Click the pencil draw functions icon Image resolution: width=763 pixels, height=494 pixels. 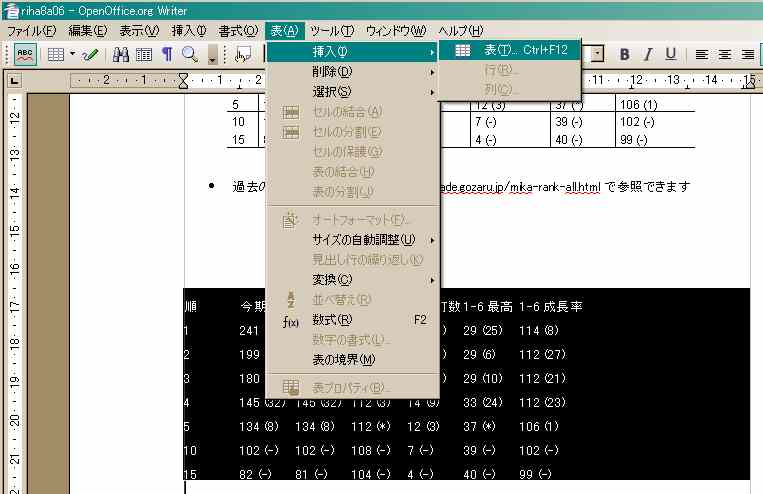[90, 54]
